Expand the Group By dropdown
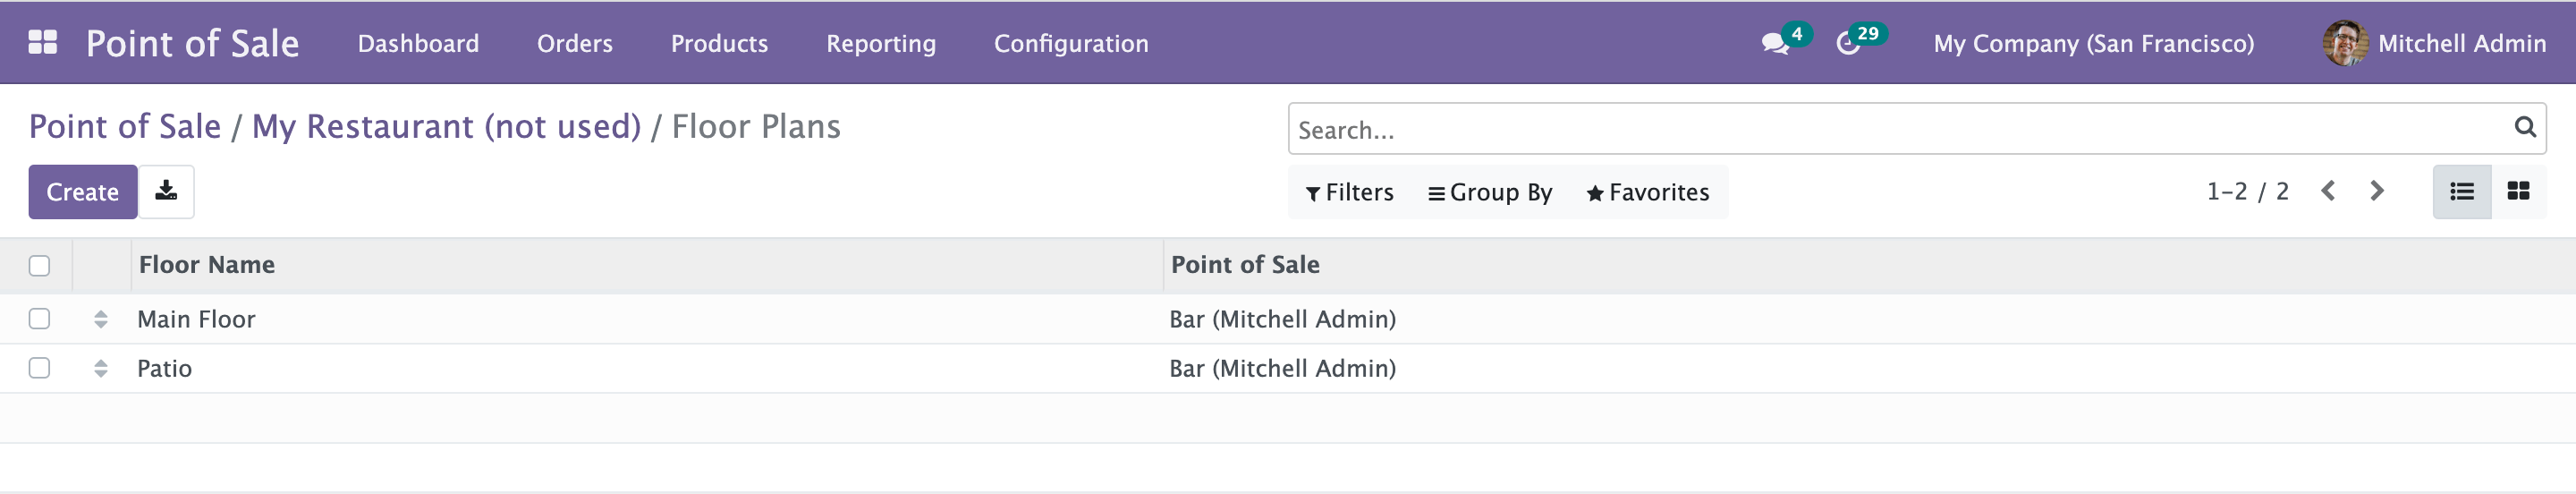 [x=1489, y=192]
